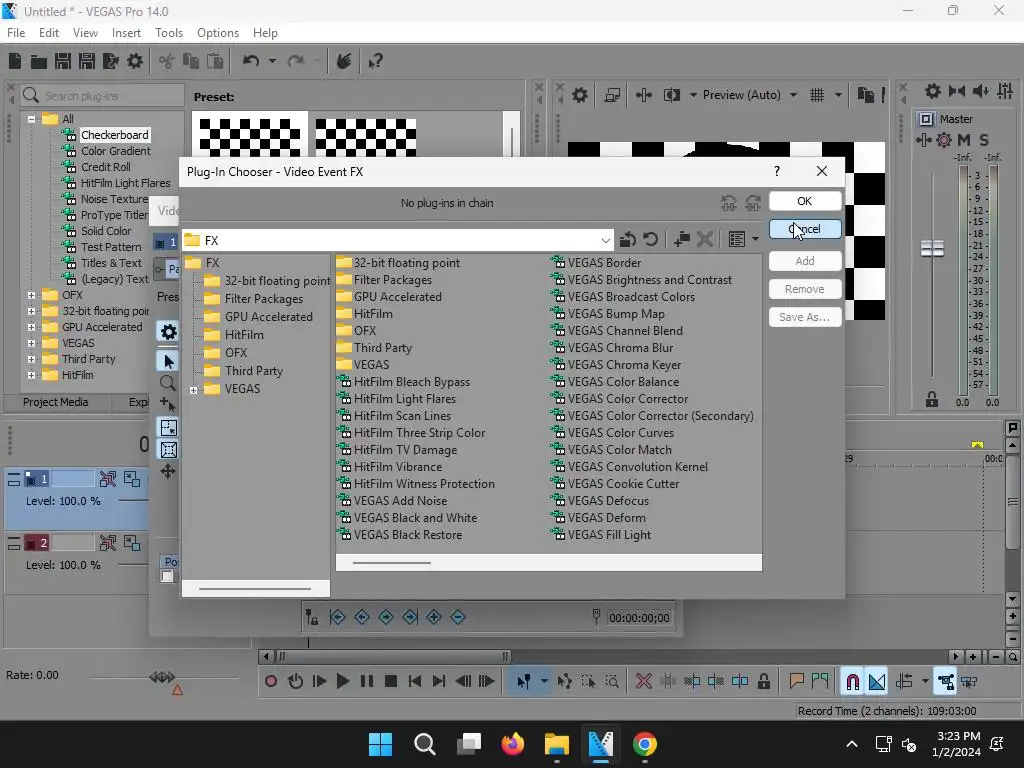Open File Explorer from the taskbar
This screenshot has width=1024, height=768.
[556, 744]
